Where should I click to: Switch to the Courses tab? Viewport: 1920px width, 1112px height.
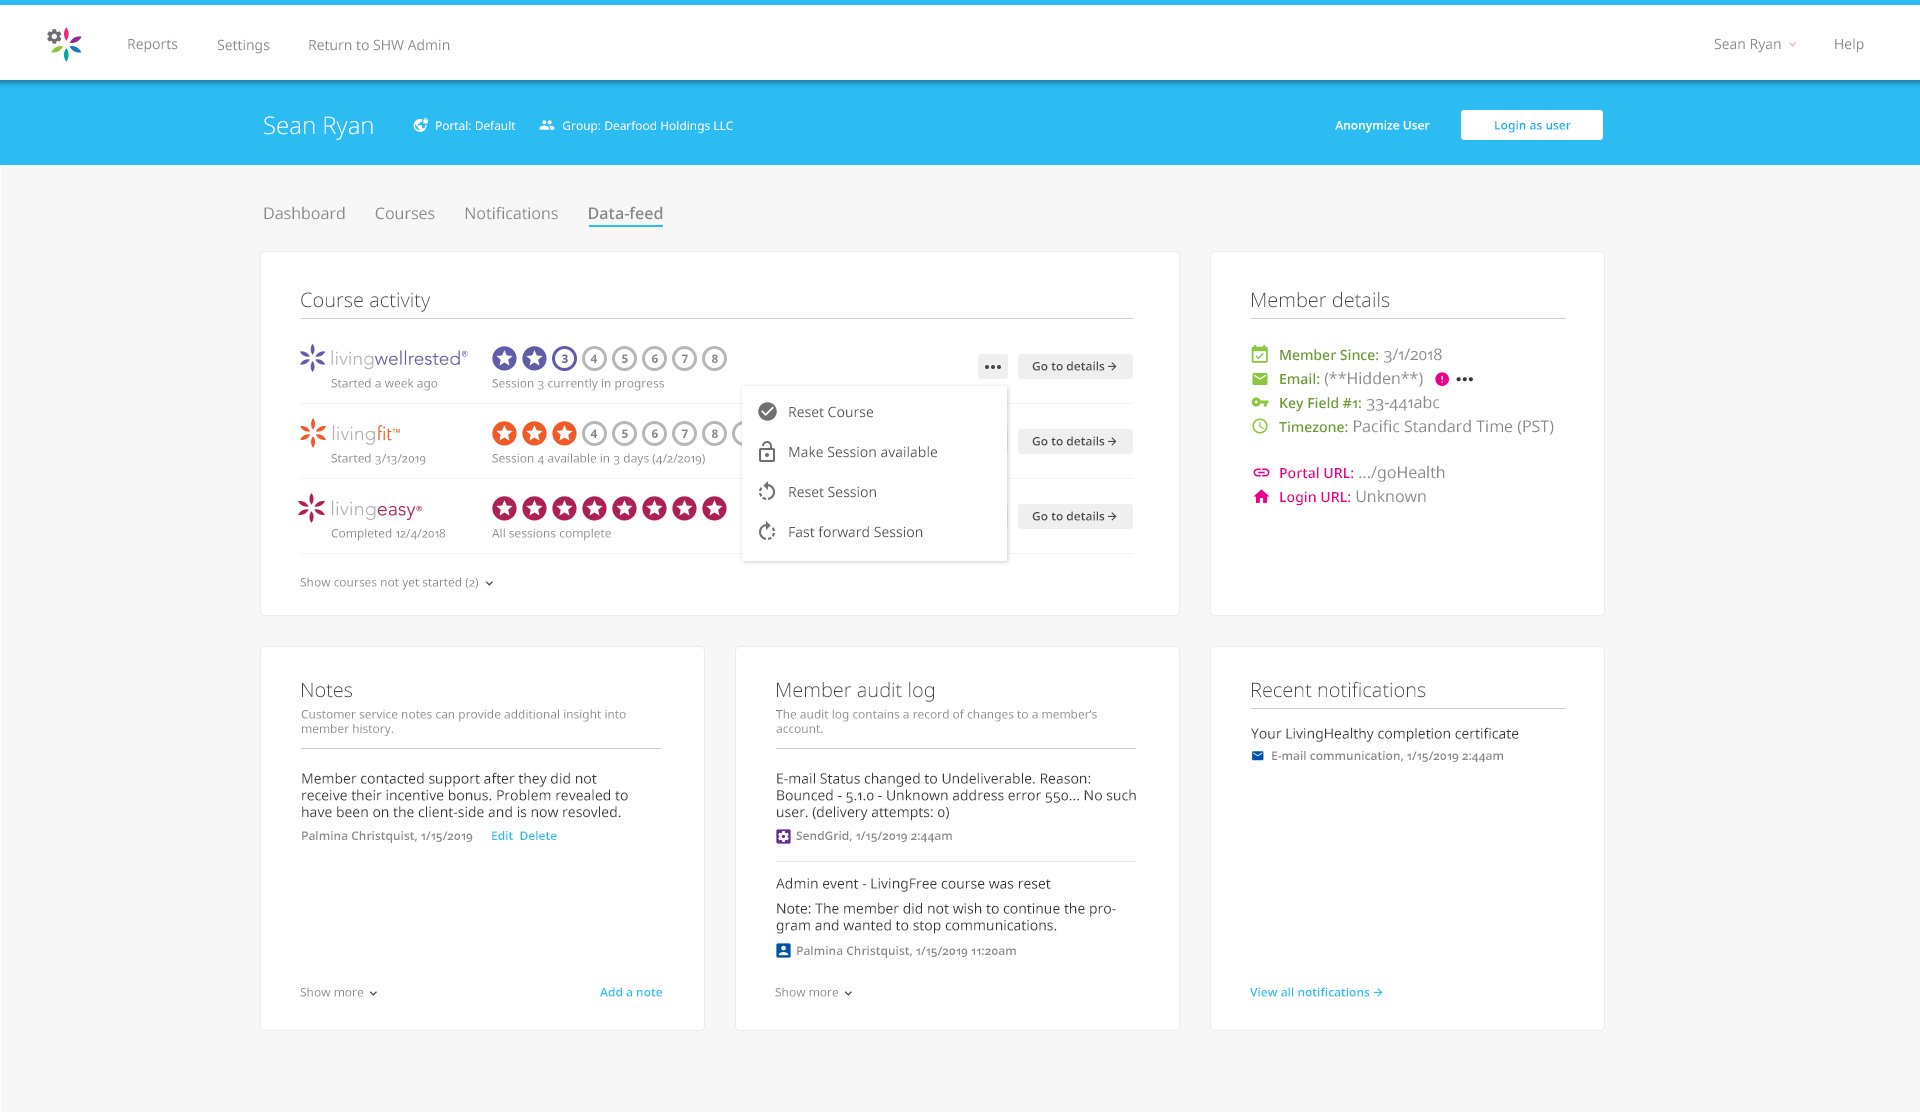click(x=404, y=213)
